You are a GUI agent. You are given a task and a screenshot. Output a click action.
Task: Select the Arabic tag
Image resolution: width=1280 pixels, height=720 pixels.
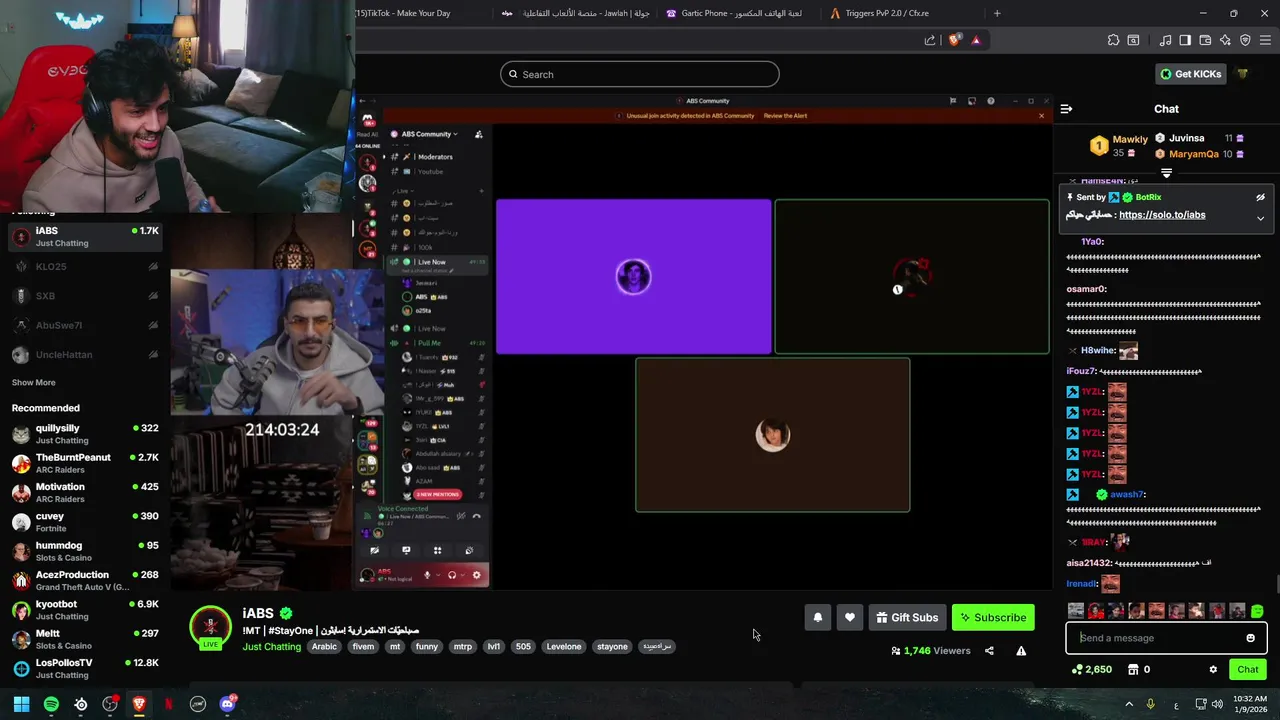324,647
